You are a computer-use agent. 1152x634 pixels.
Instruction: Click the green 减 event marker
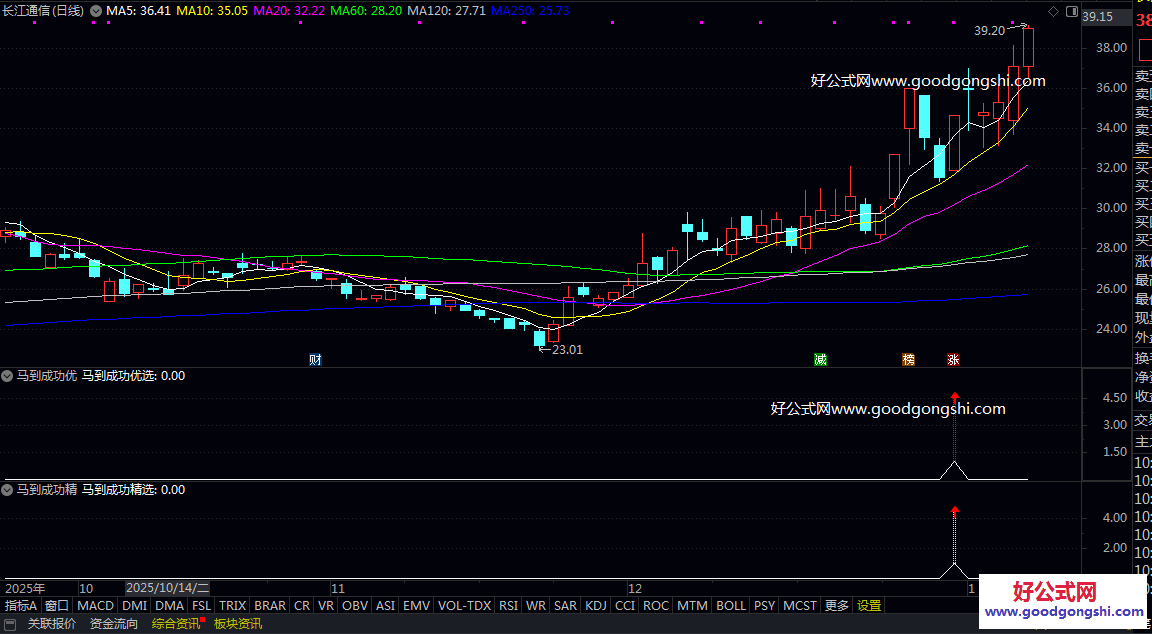point(820,359)
